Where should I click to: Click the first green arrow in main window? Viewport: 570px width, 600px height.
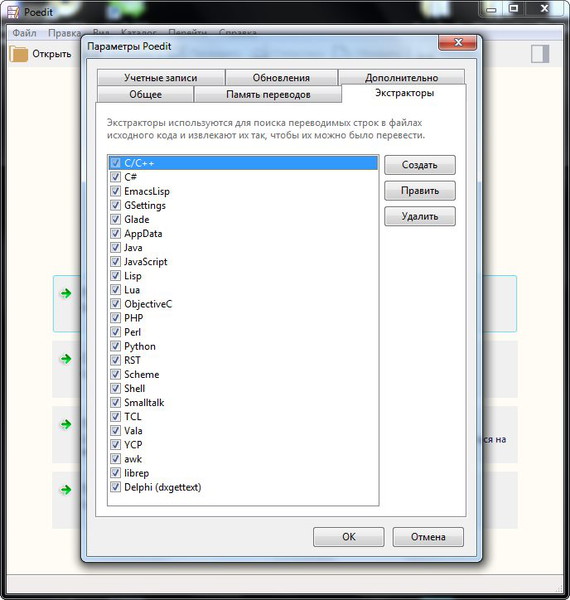(66, 293)
